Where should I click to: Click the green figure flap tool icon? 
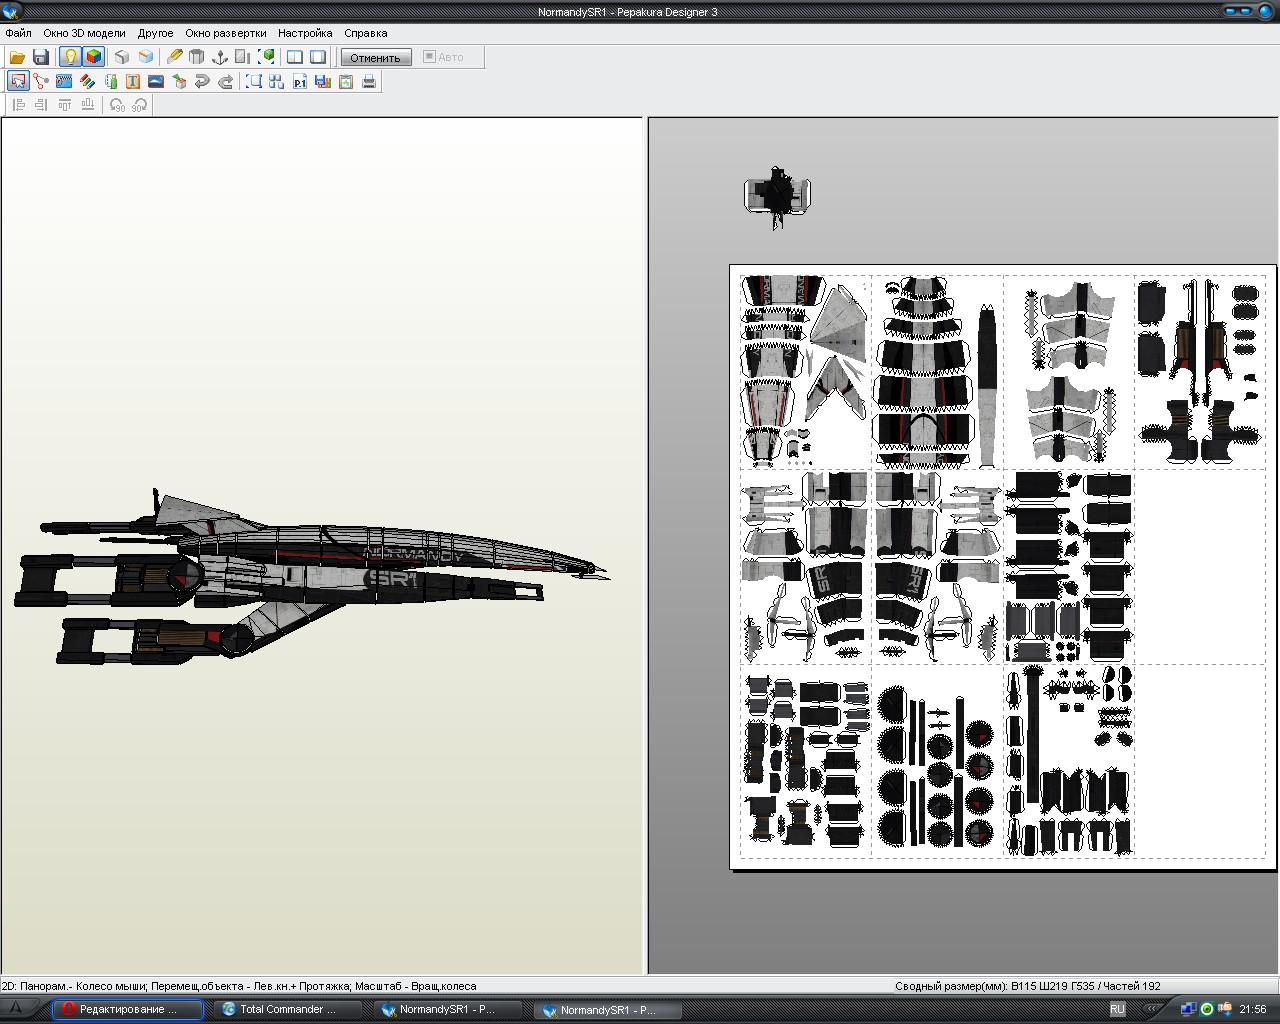pyautogui.click(x=110, y=81)
